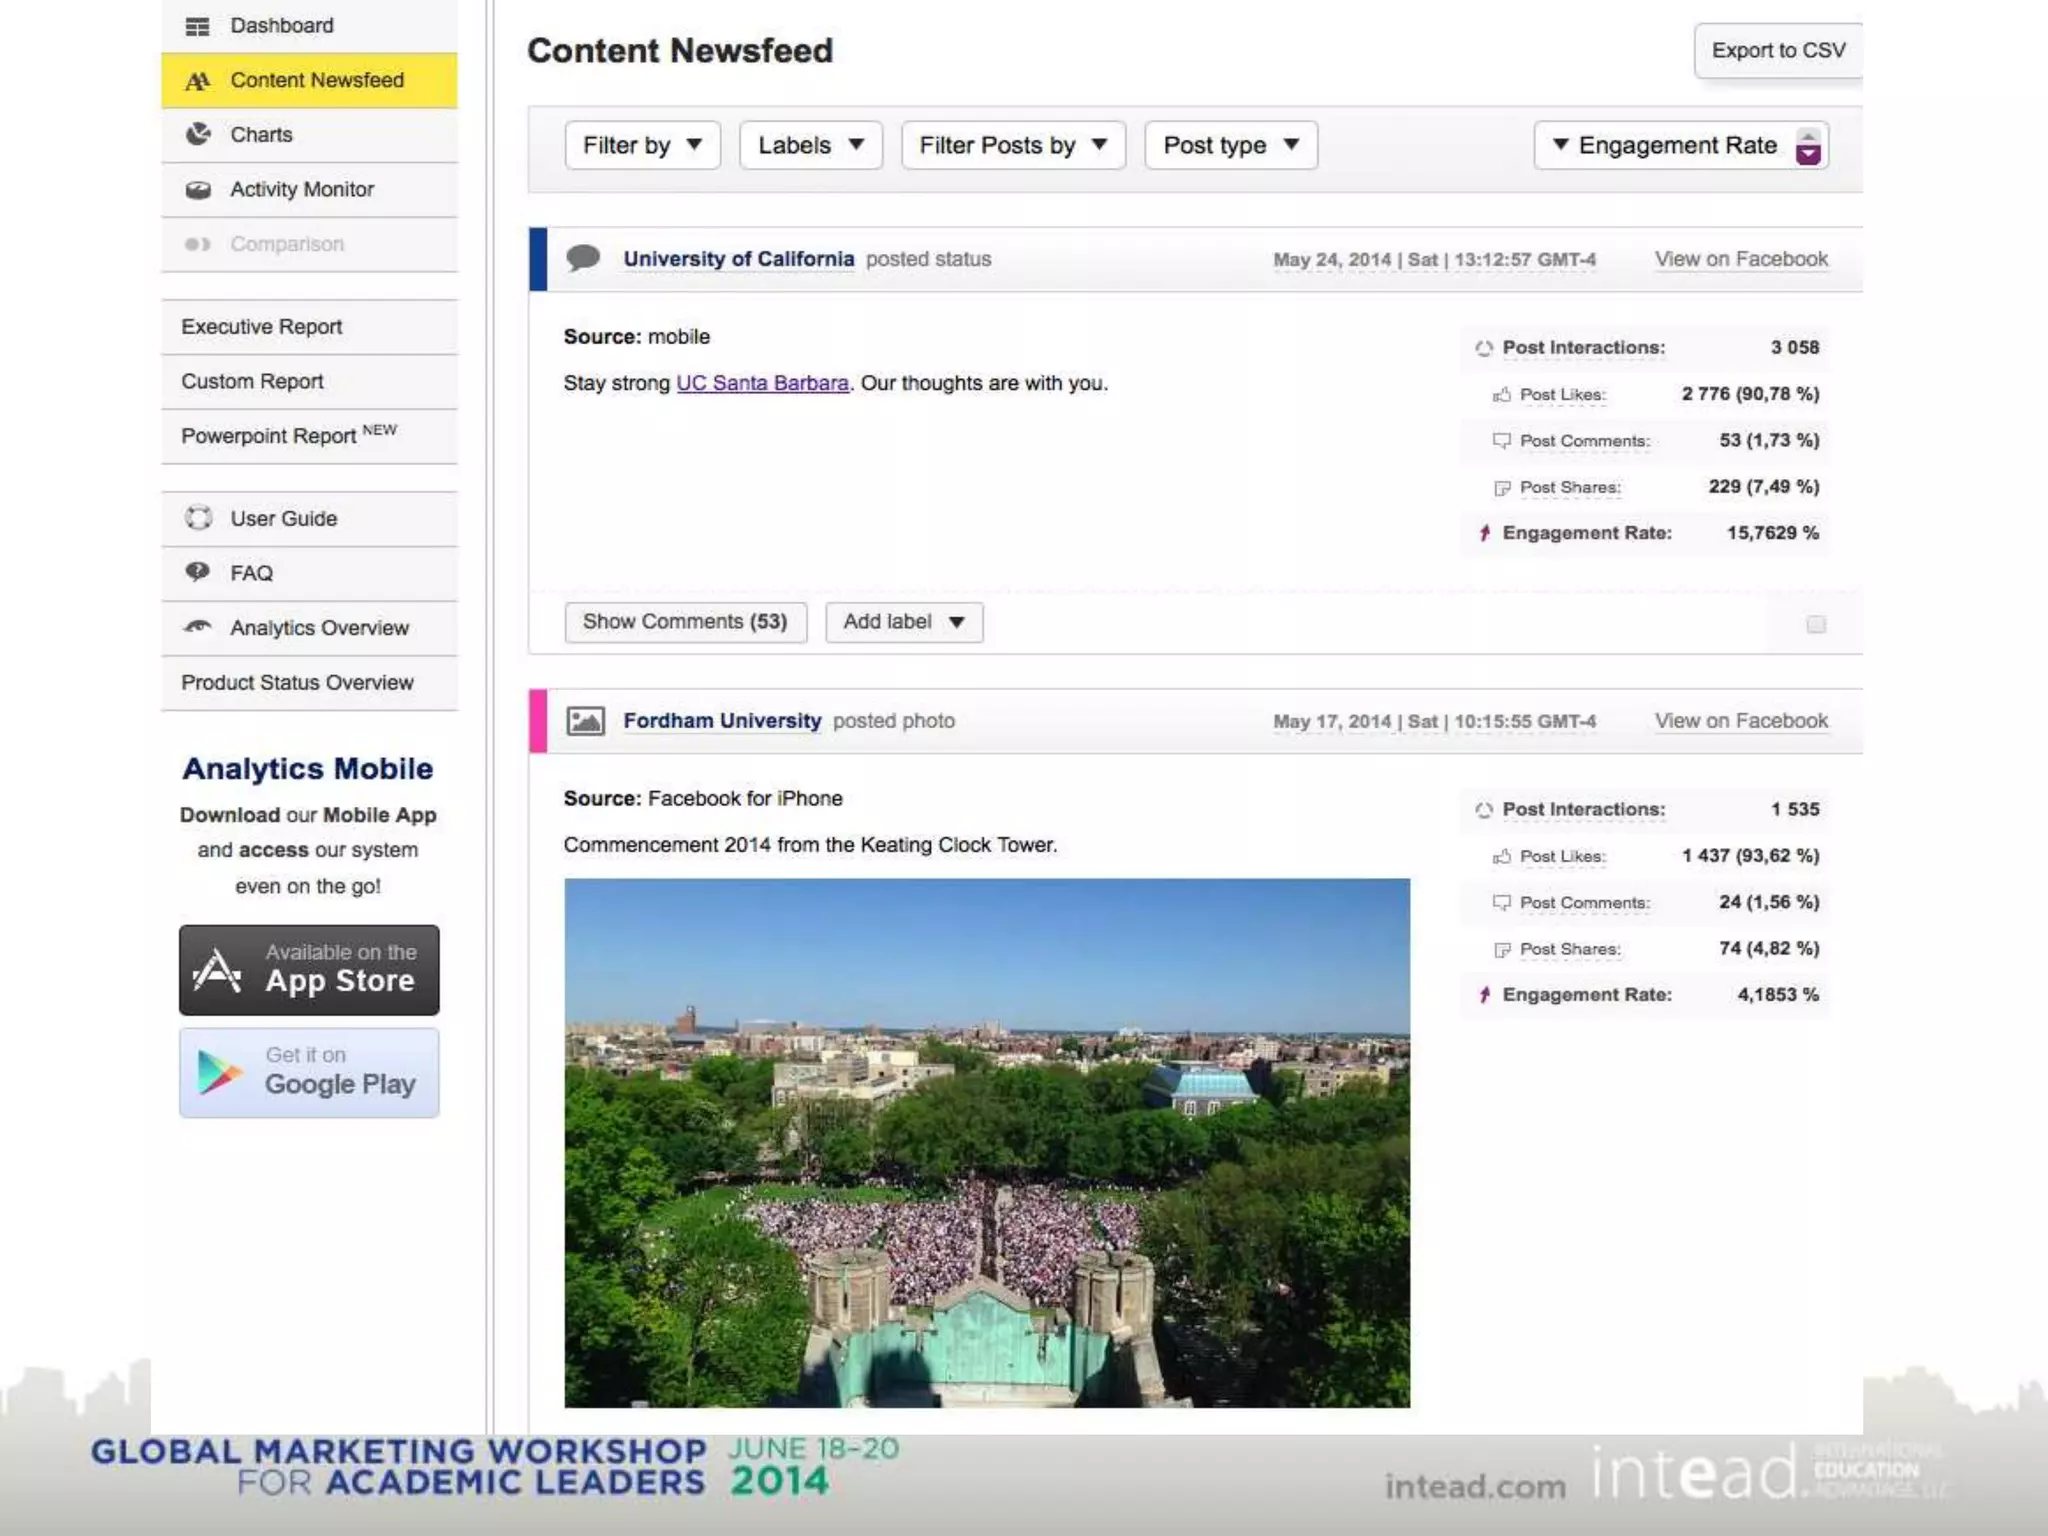Expand the Add label dropdown

[x=903, y=622]
